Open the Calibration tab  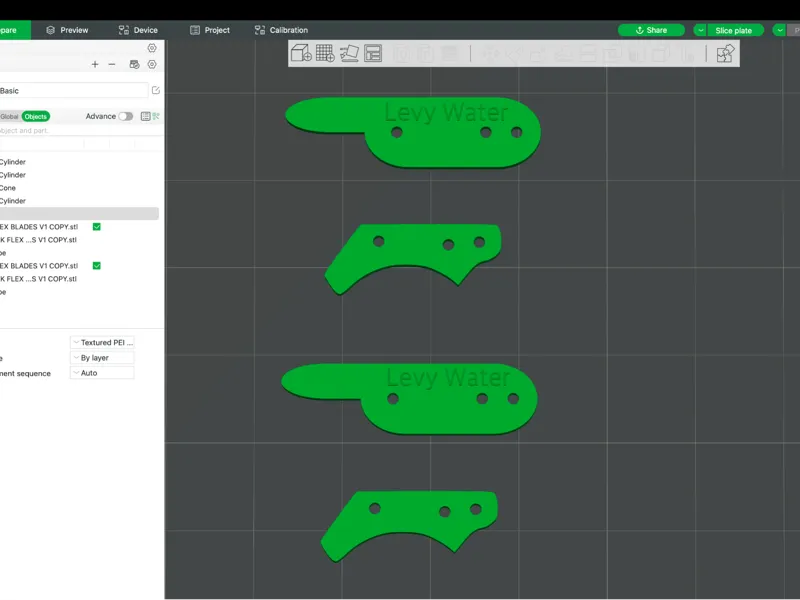pos(281,30)
